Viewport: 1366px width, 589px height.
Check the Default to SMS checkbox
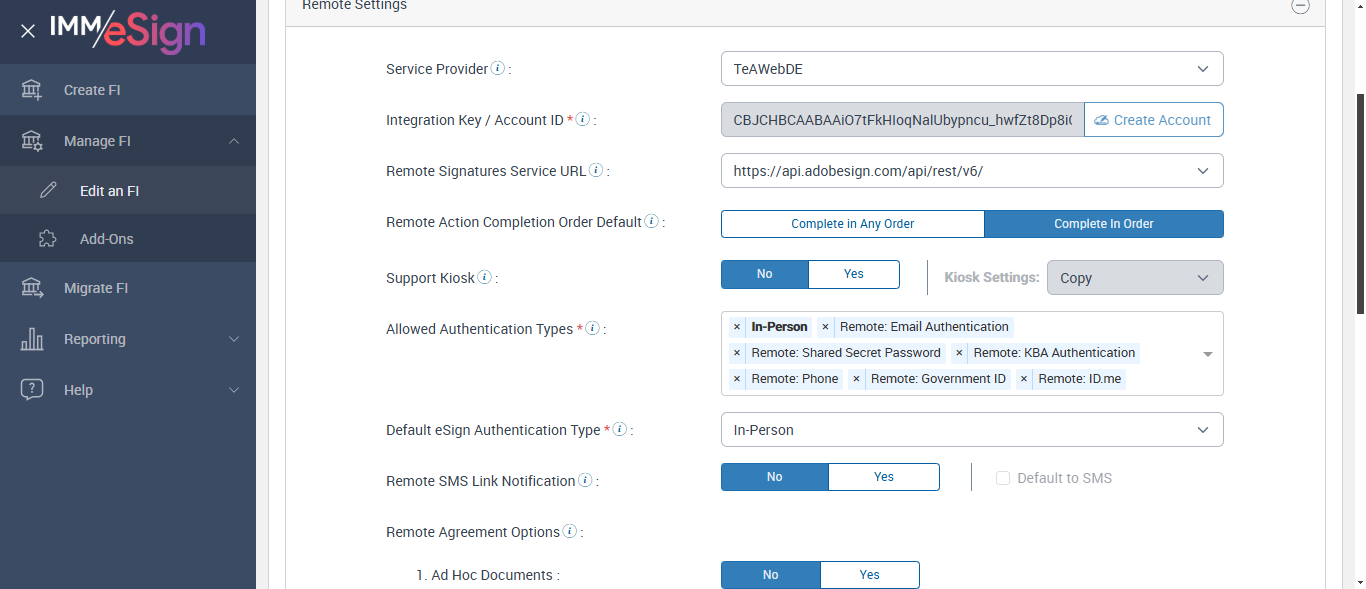(x=1003, y=478)
